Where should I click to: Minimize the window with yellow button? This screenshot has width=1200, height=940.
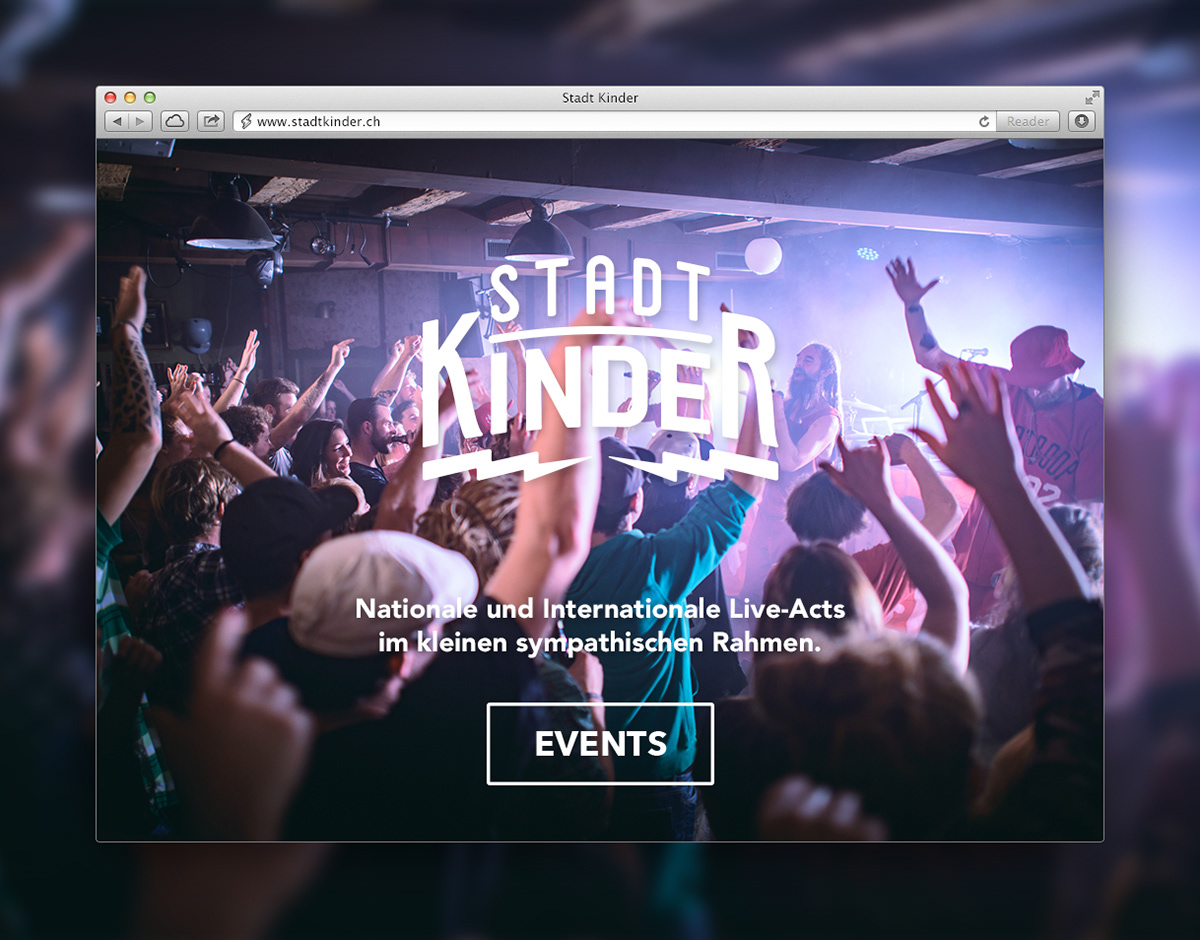point(130,97)
